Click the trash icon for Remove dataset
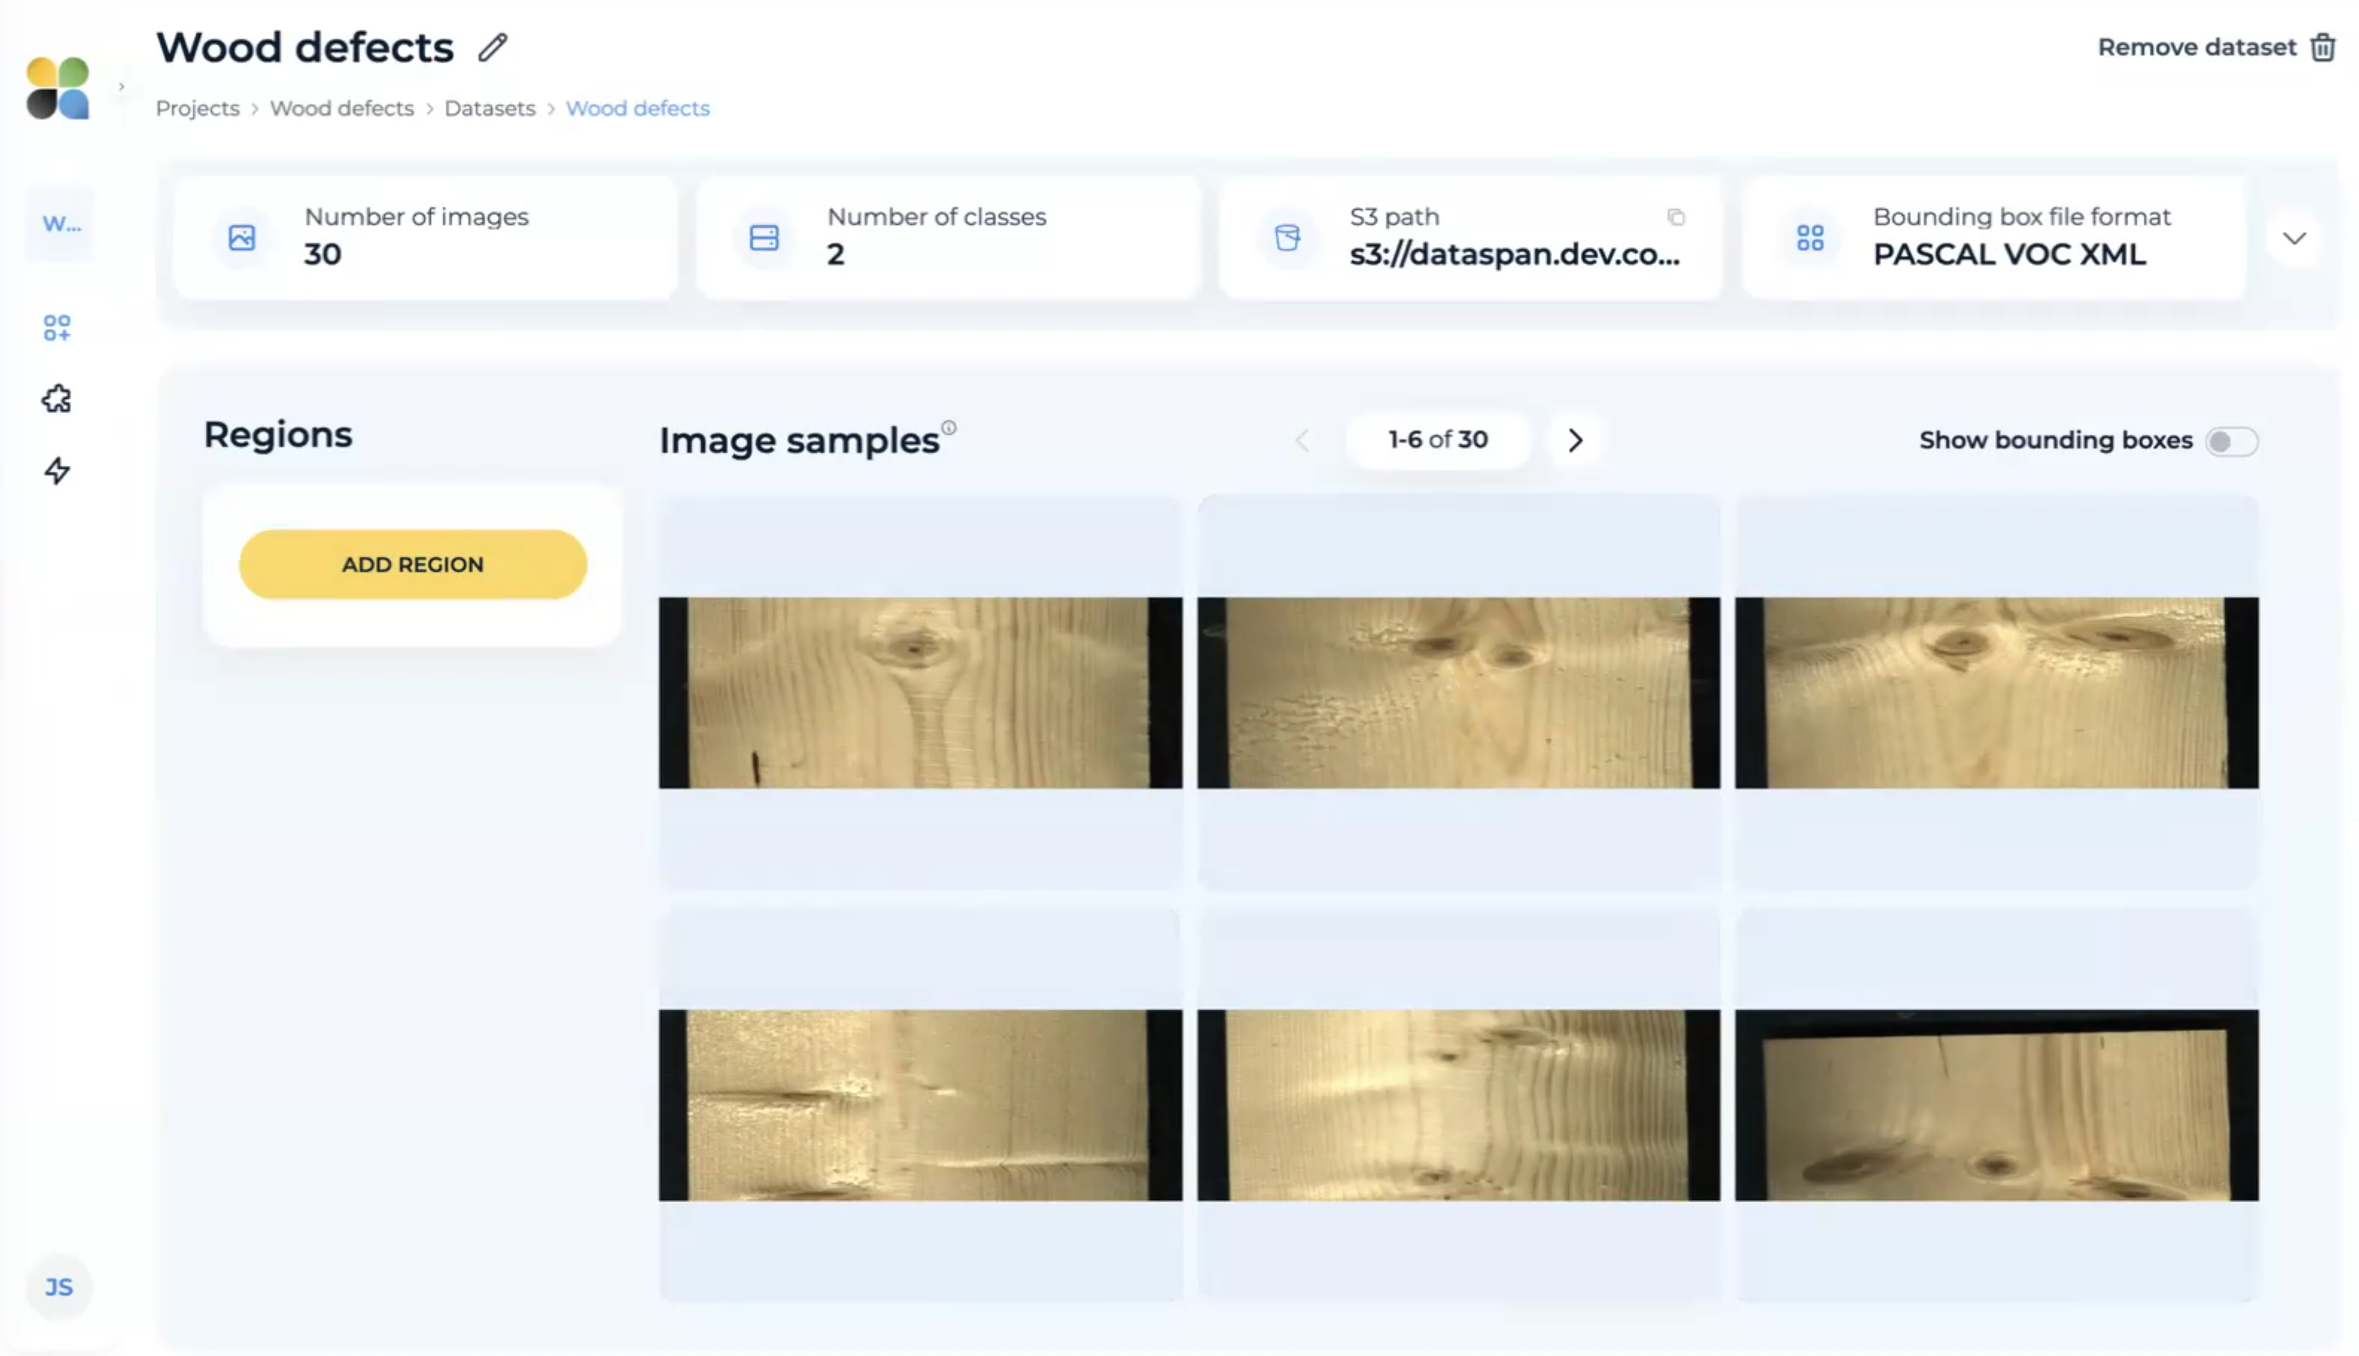The image size is (2359, 1356). [2323, 48]
